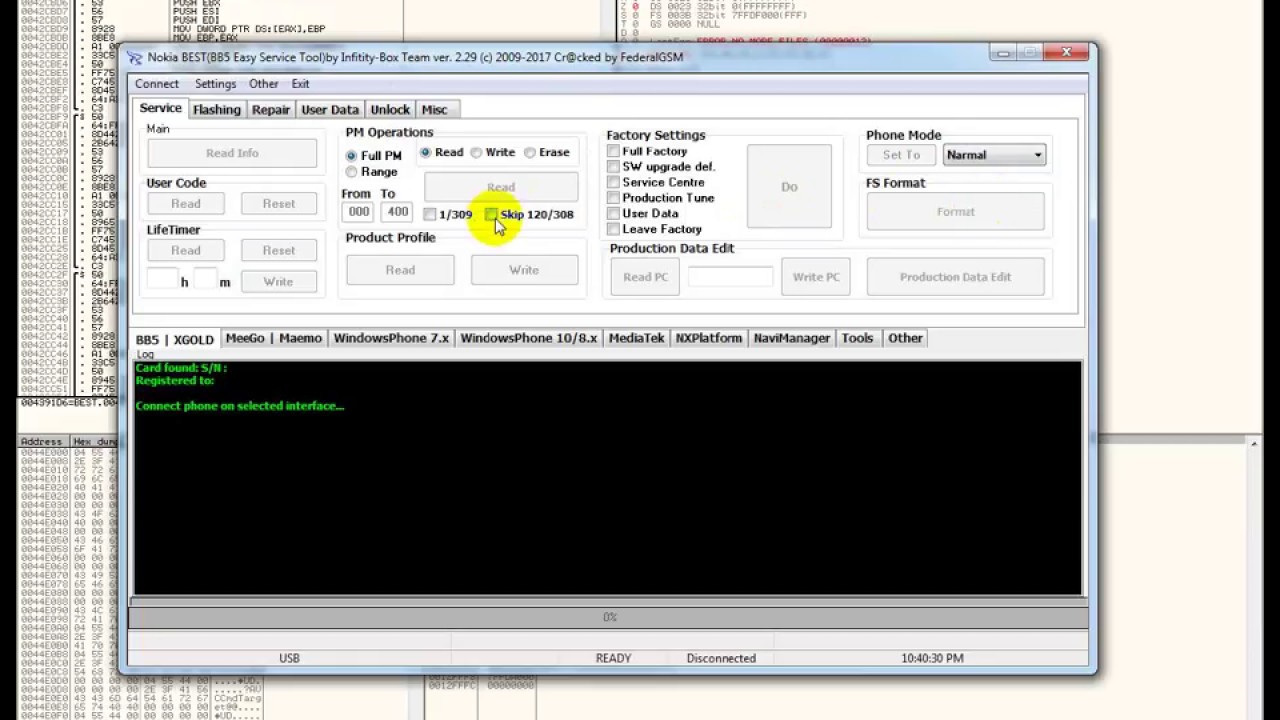
Task: Select the NXPlatform tab
Action: coord(708,338)
